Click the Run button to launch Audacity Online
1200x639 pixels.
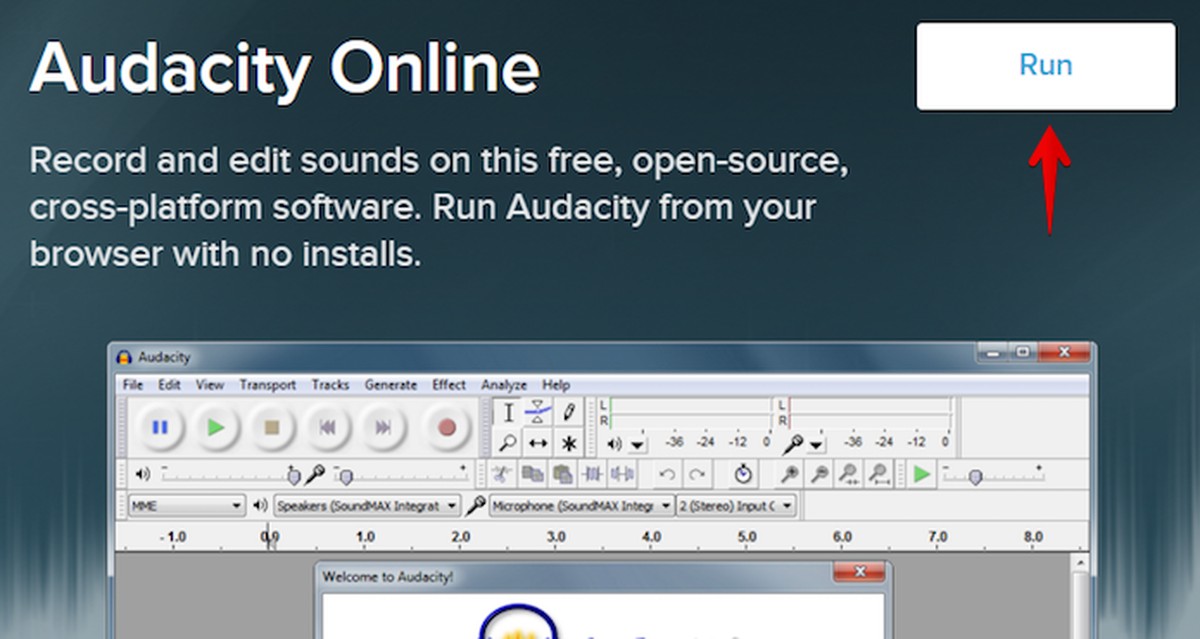tap(1045, 64)
